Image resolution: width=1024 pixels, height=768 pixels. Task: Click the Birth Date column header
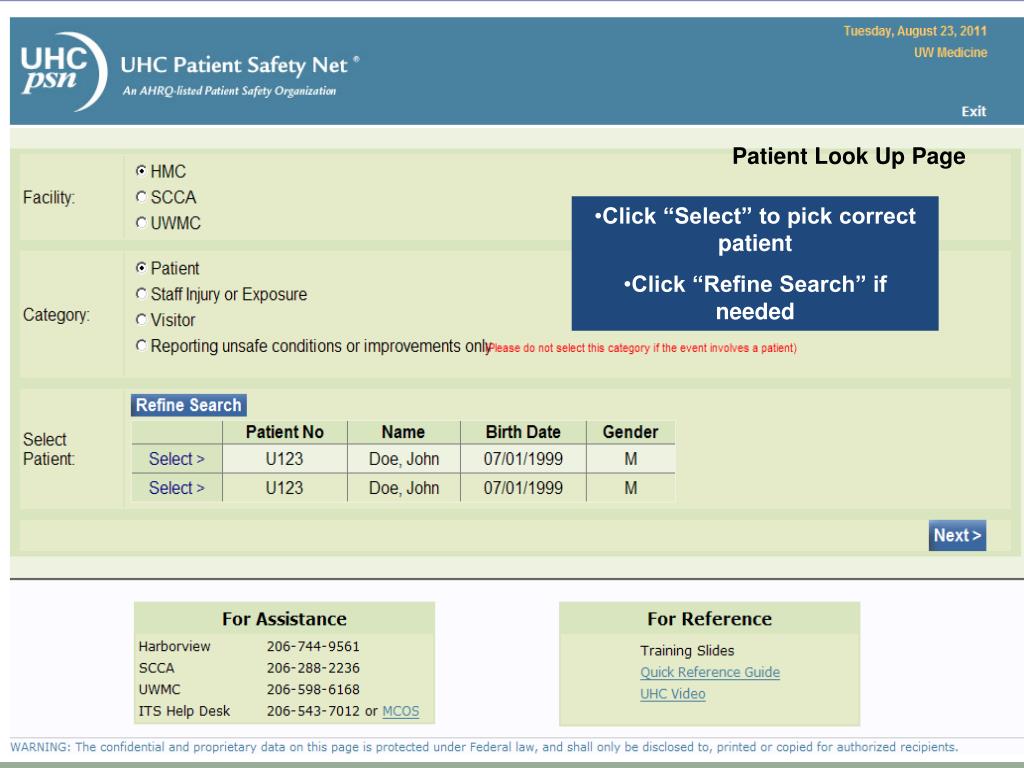(x=523, y=432)
